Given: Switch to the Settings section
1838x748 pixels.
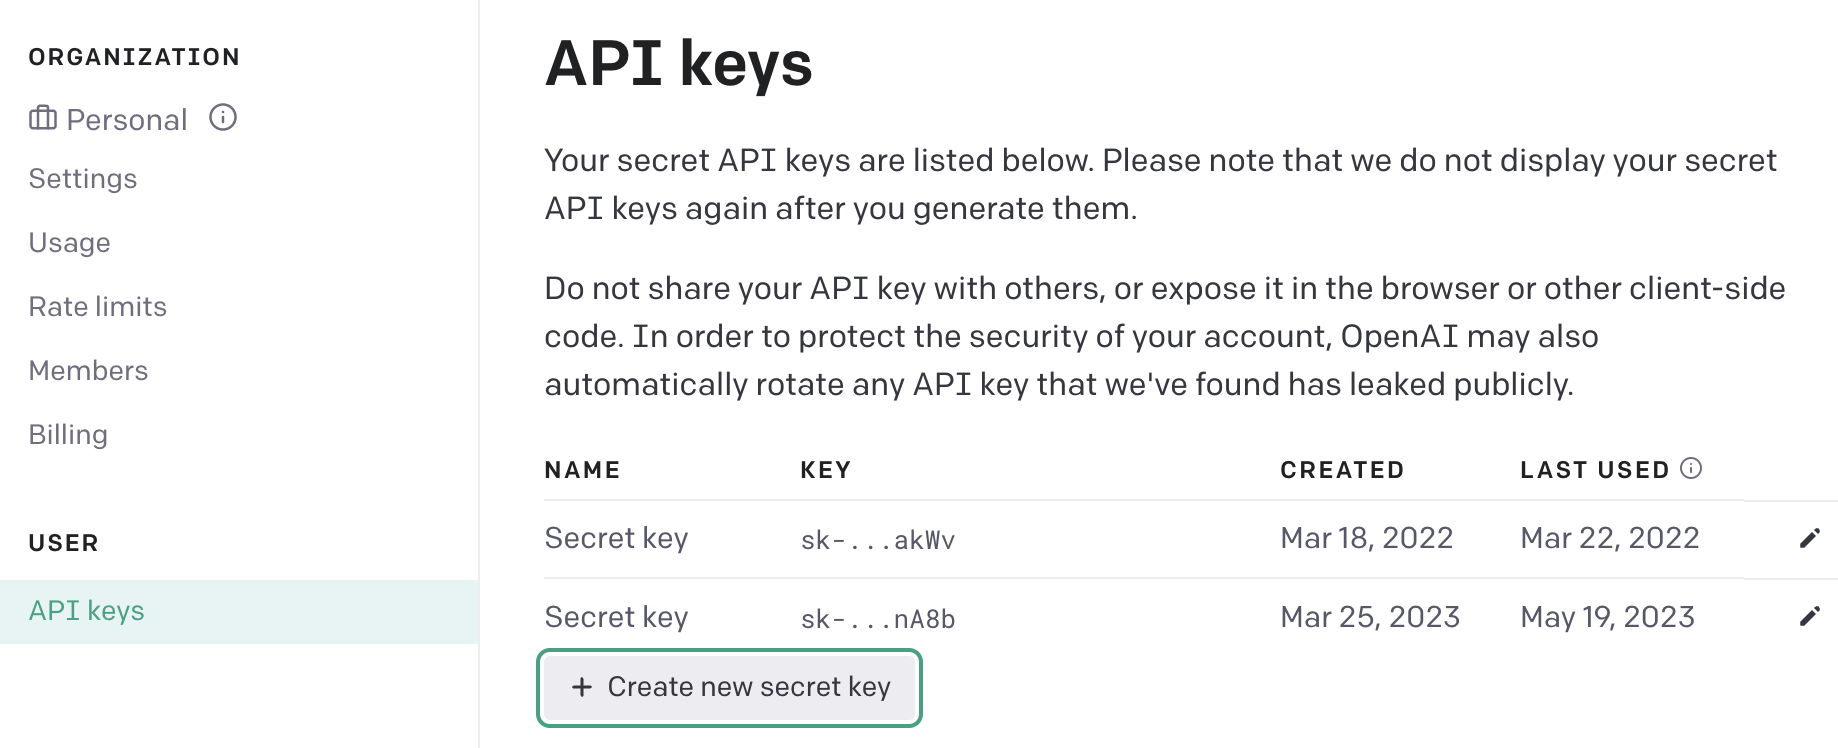Looking at the screenshot, I should (83, 179).
